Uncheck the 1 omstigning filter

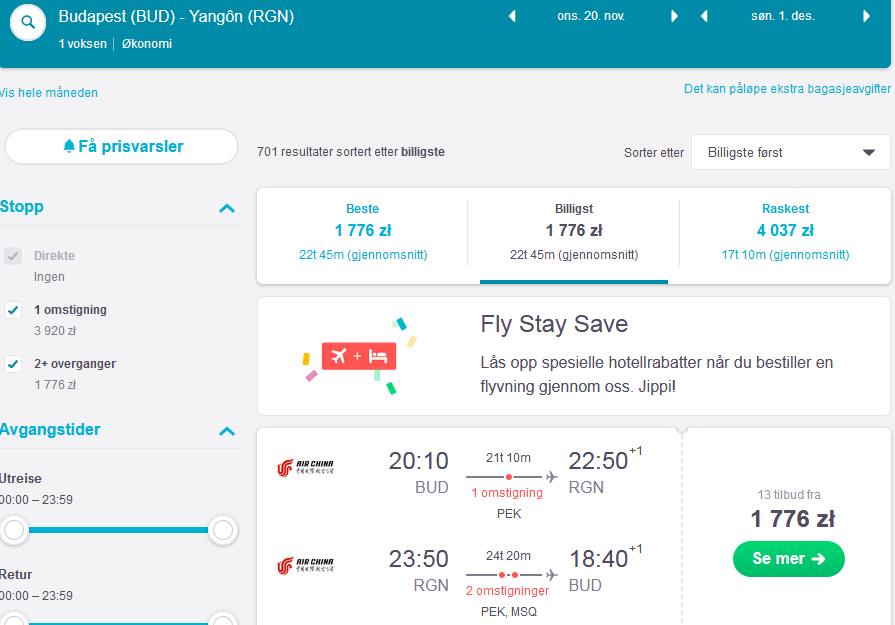coord(13,310)
